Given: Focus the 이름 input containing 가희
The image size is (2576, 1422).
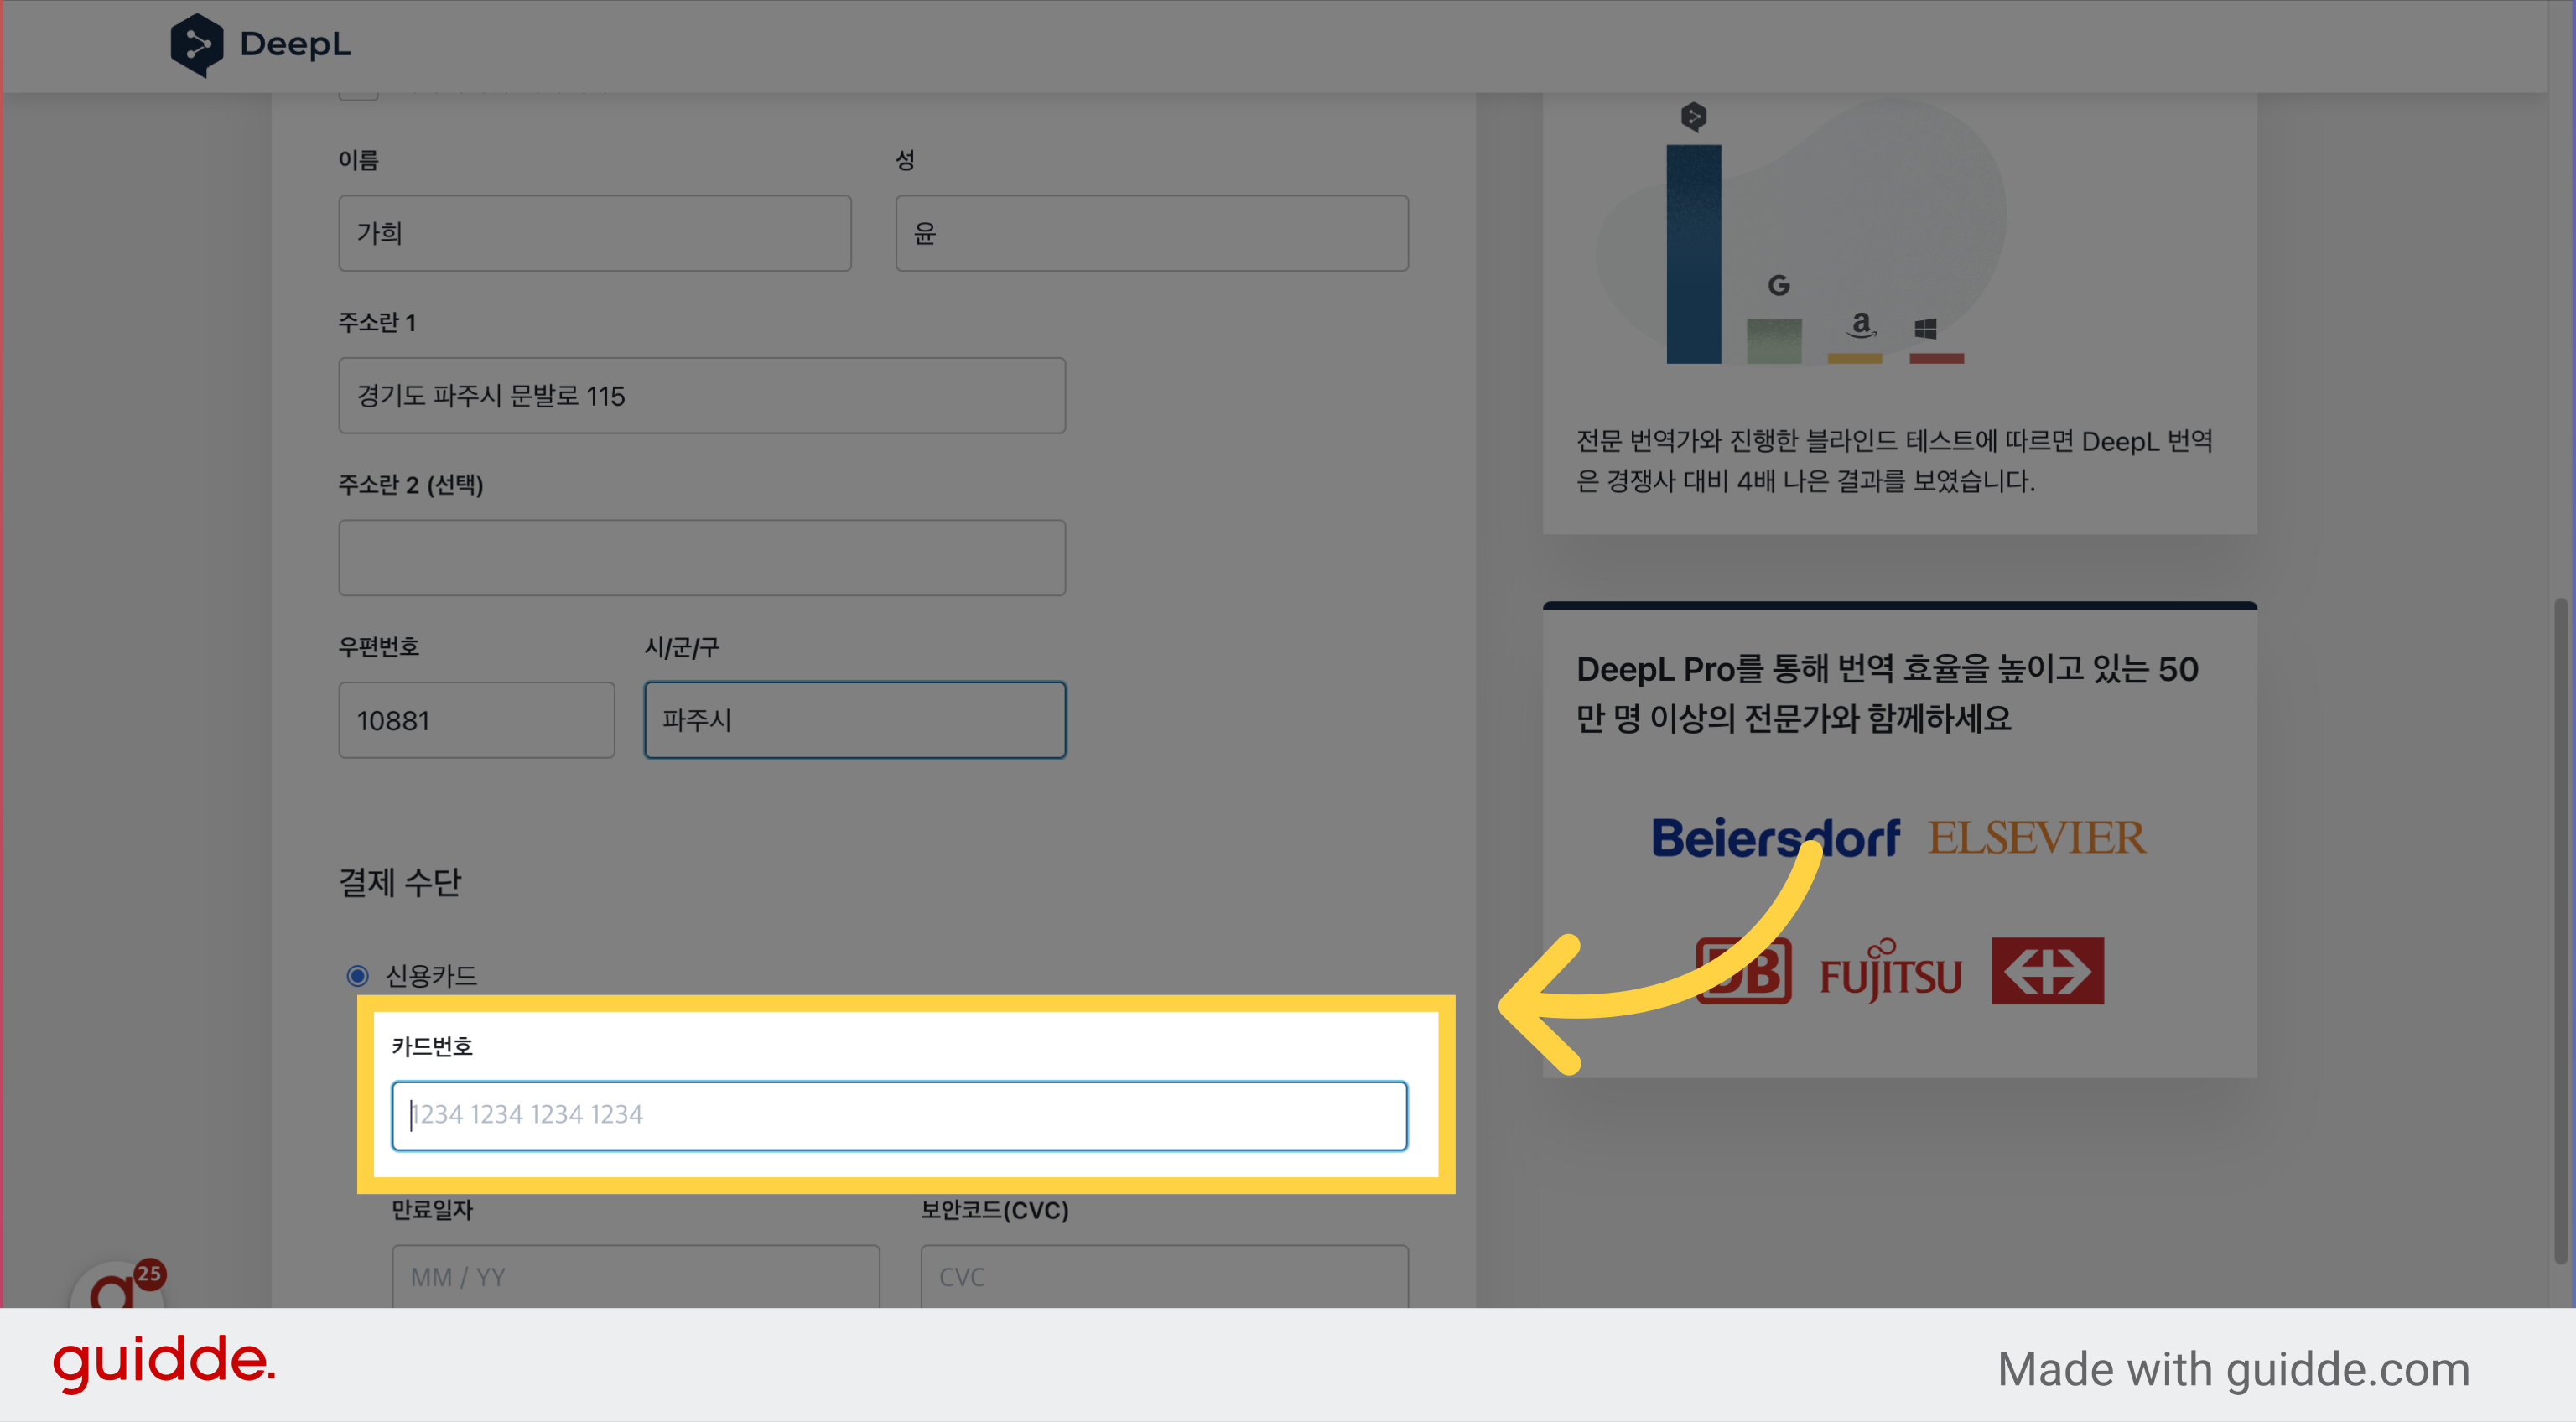Looking at the screenshot, I should click(x=595, y=233).
